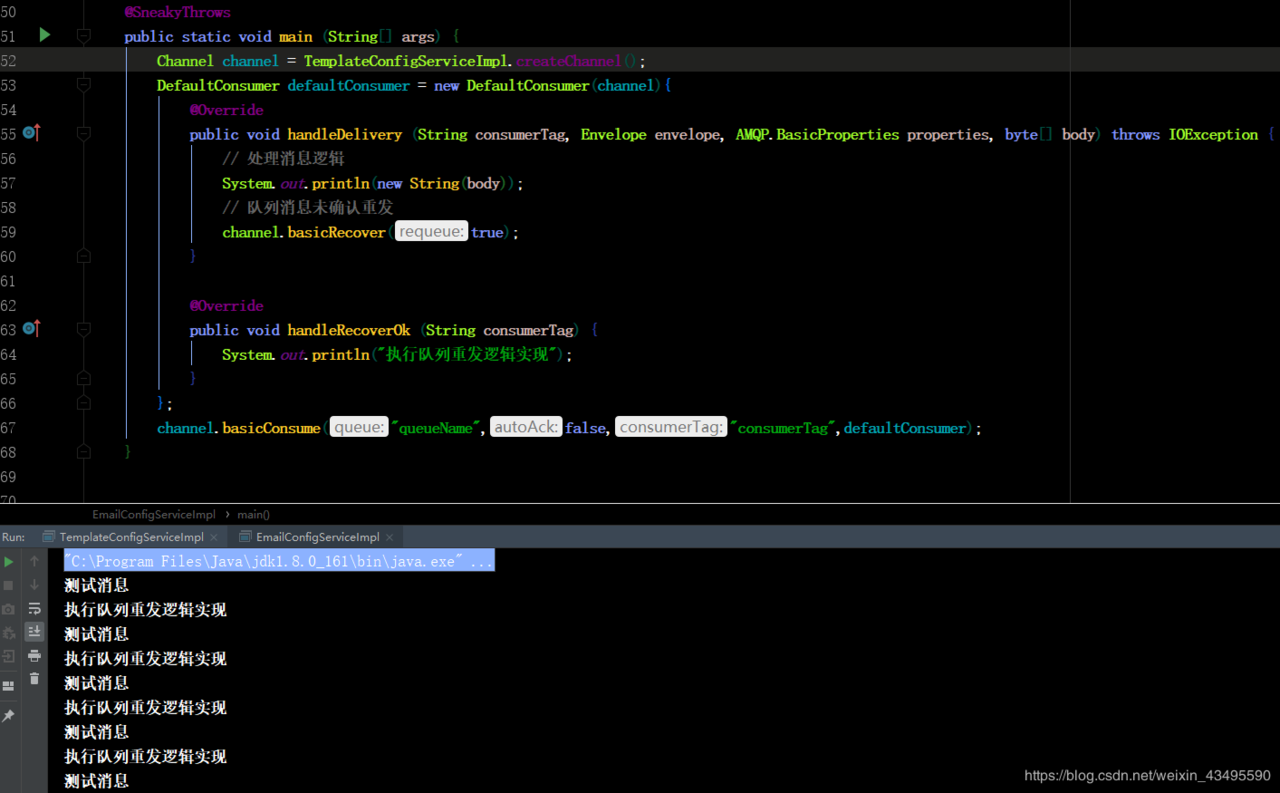Click the comment "// 队列消息未确认重发"
Screen dimensions: 1280x793
point(308,208)
